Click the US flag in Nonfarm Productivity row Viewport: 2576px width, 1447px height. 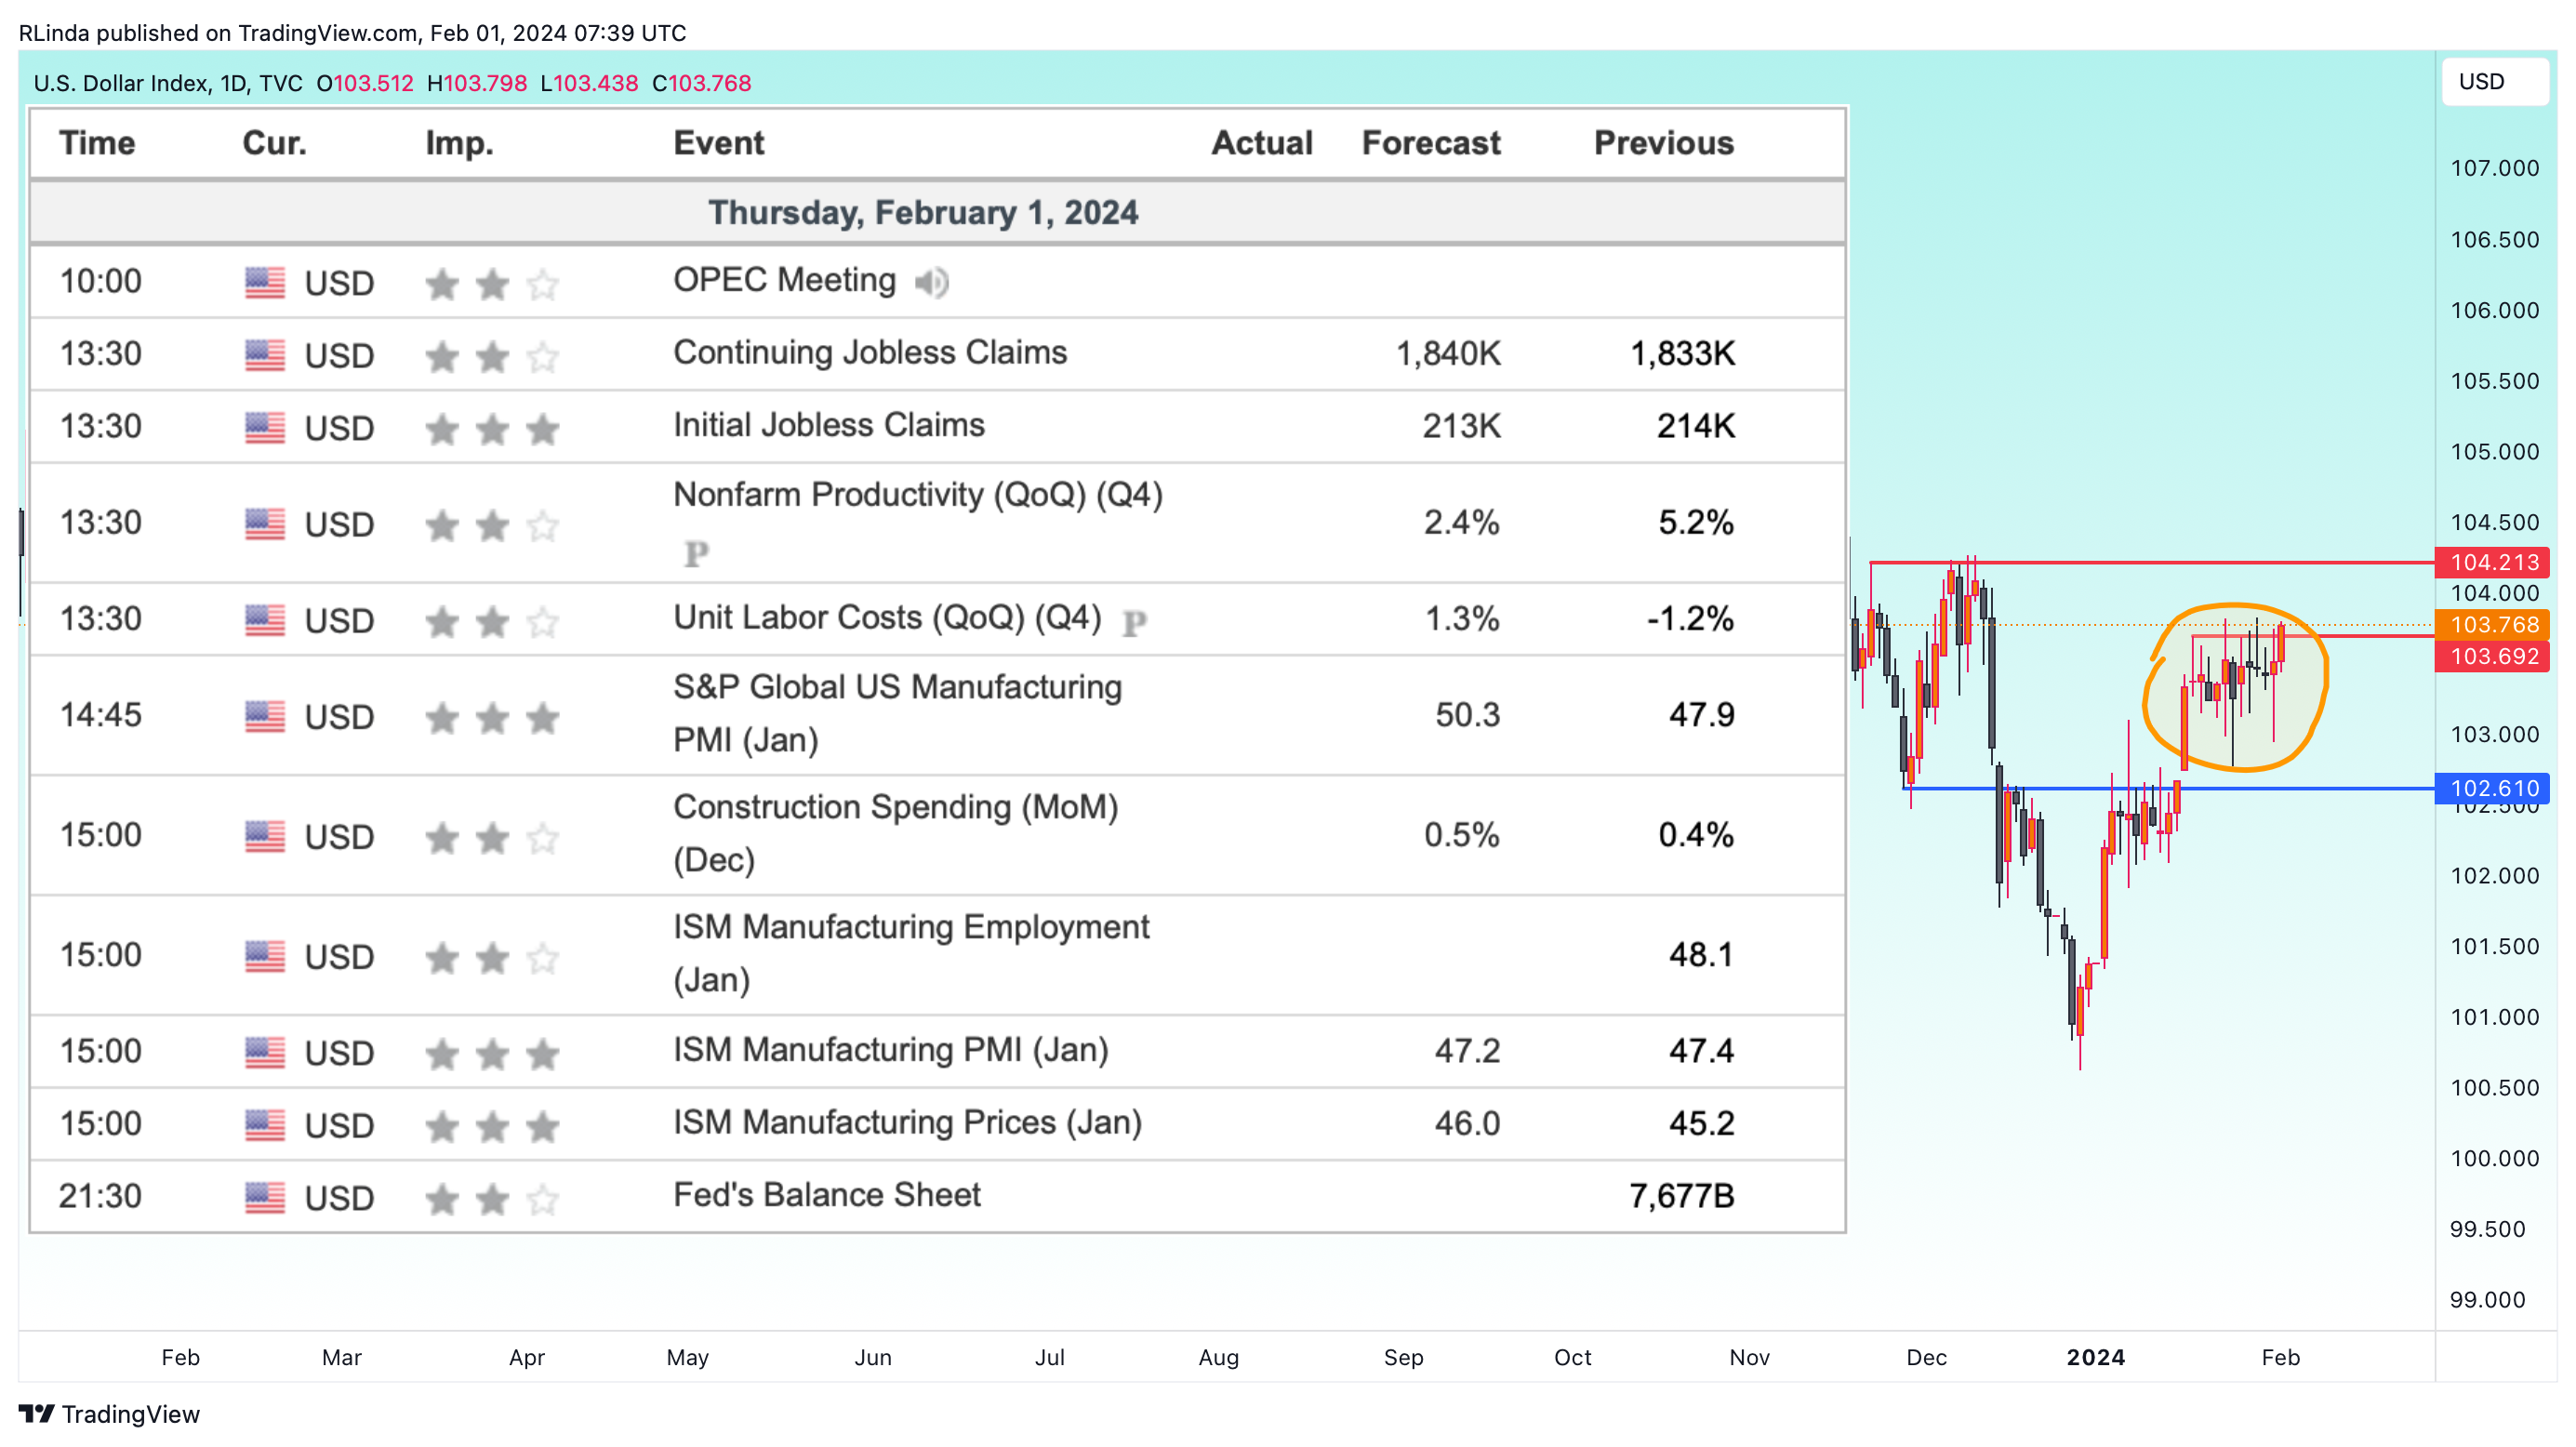(265, 524)
